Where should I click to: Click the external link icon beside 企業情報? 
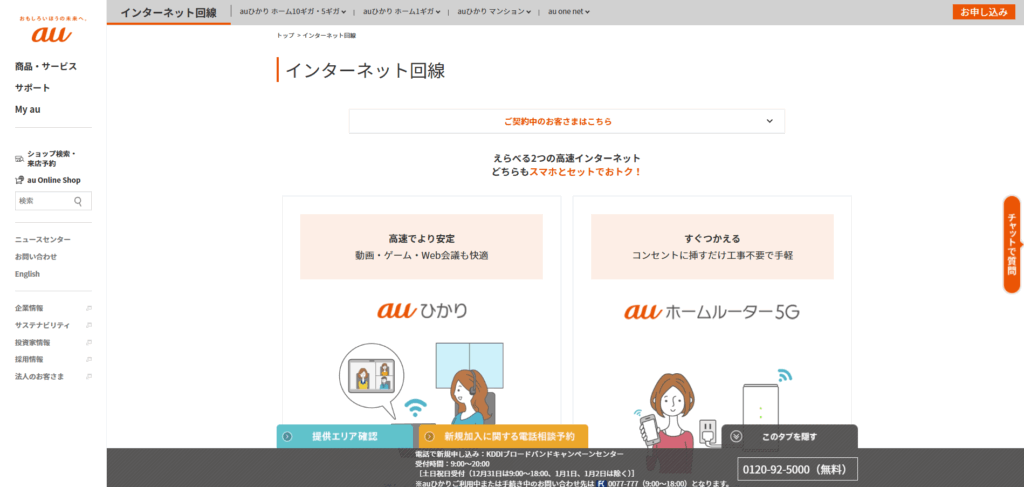(x=88, y=308)
